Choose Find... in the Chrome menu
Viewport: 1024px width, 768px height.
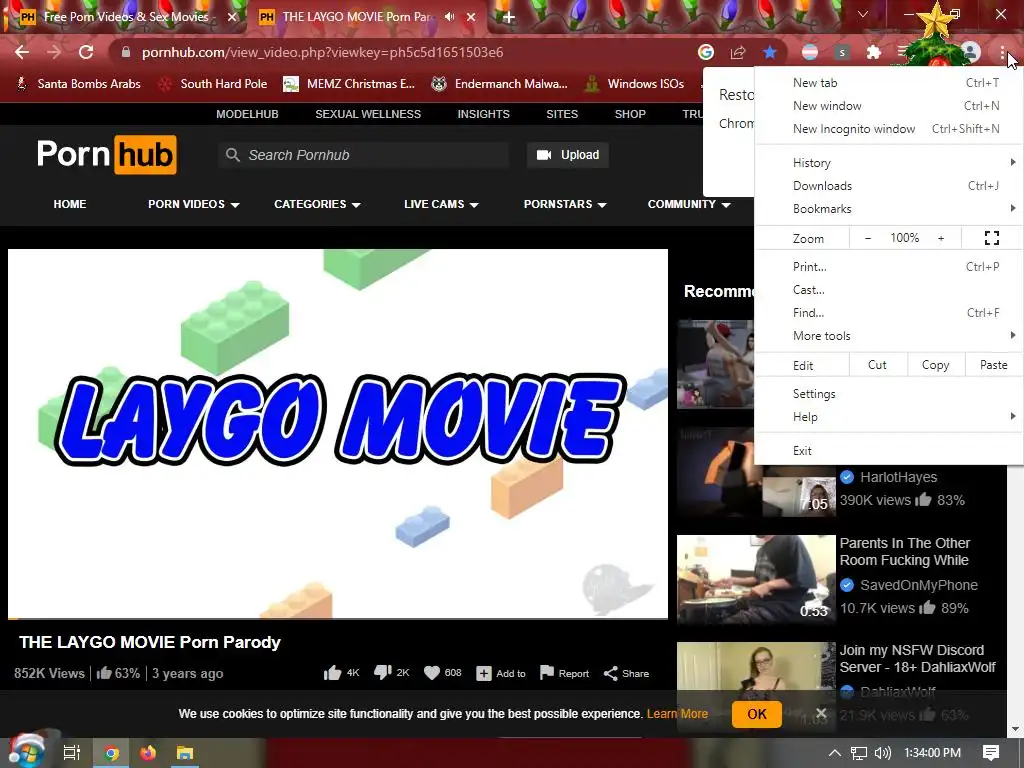pos(889,313)
